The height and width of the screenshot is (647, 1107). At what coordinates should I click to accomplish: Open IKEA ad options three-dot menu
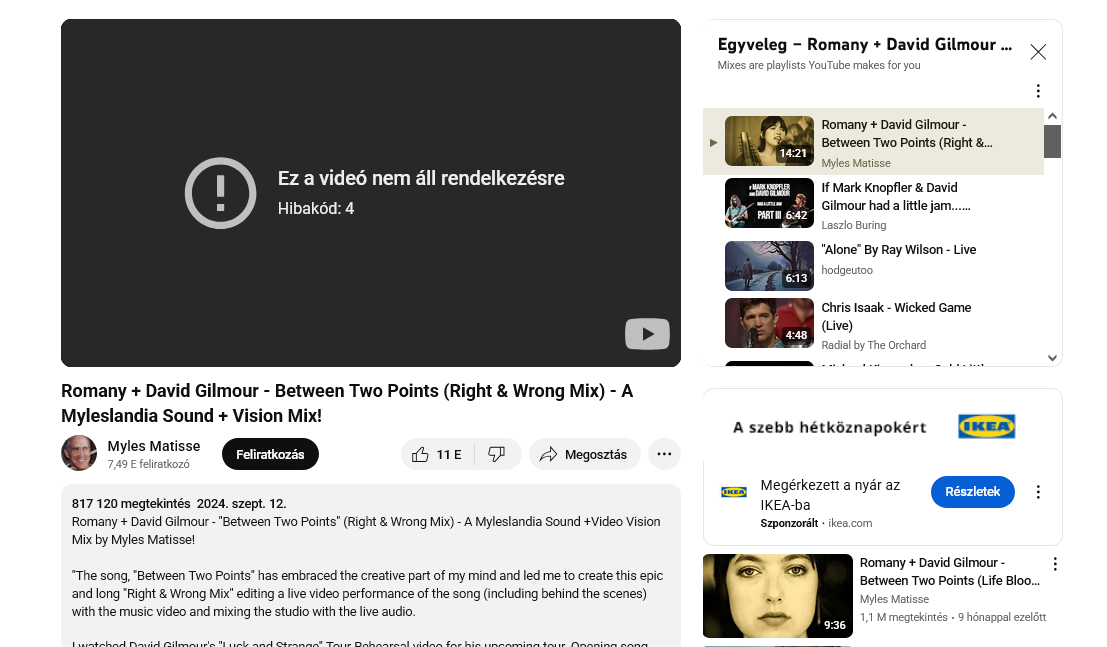[1037, 492]
